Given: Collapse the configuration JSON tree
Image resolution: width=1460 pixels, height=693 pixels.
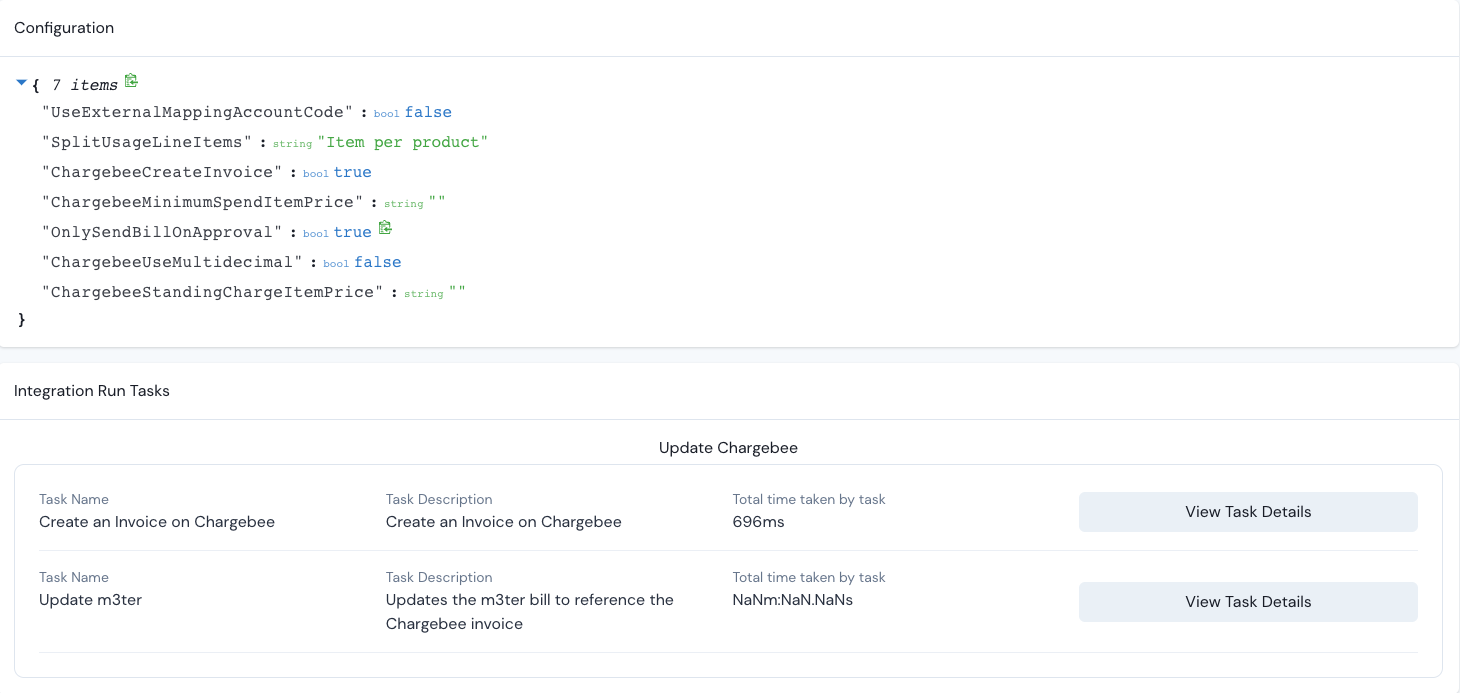Looking at the screenshot, I should (22, 83).
